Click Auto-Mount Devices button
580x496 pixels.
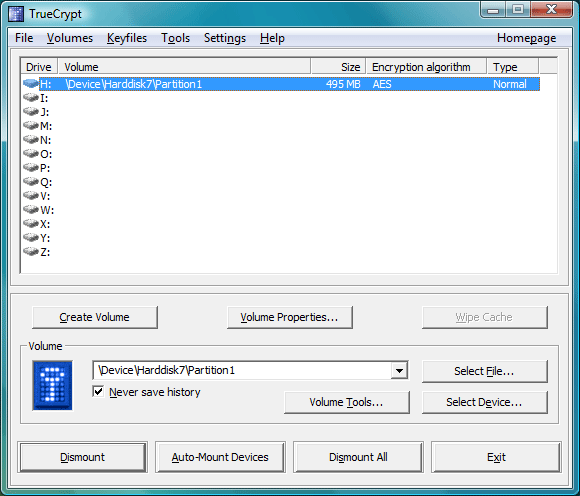pyautogui.click(x=220, y=457)
